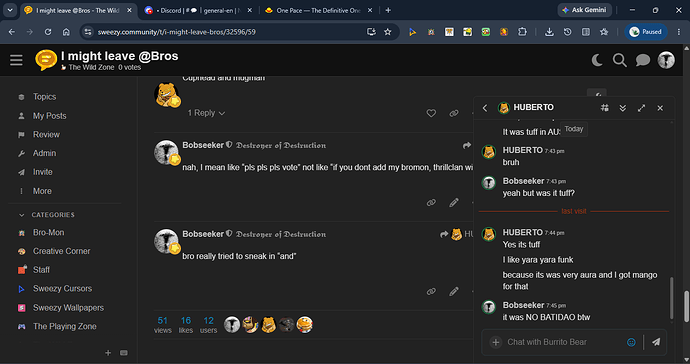The width and height of the screenshot is (690, 364).
Task: Like the Cuphead and mugman post
Action: pyautogui.click(x=431, y=113)
